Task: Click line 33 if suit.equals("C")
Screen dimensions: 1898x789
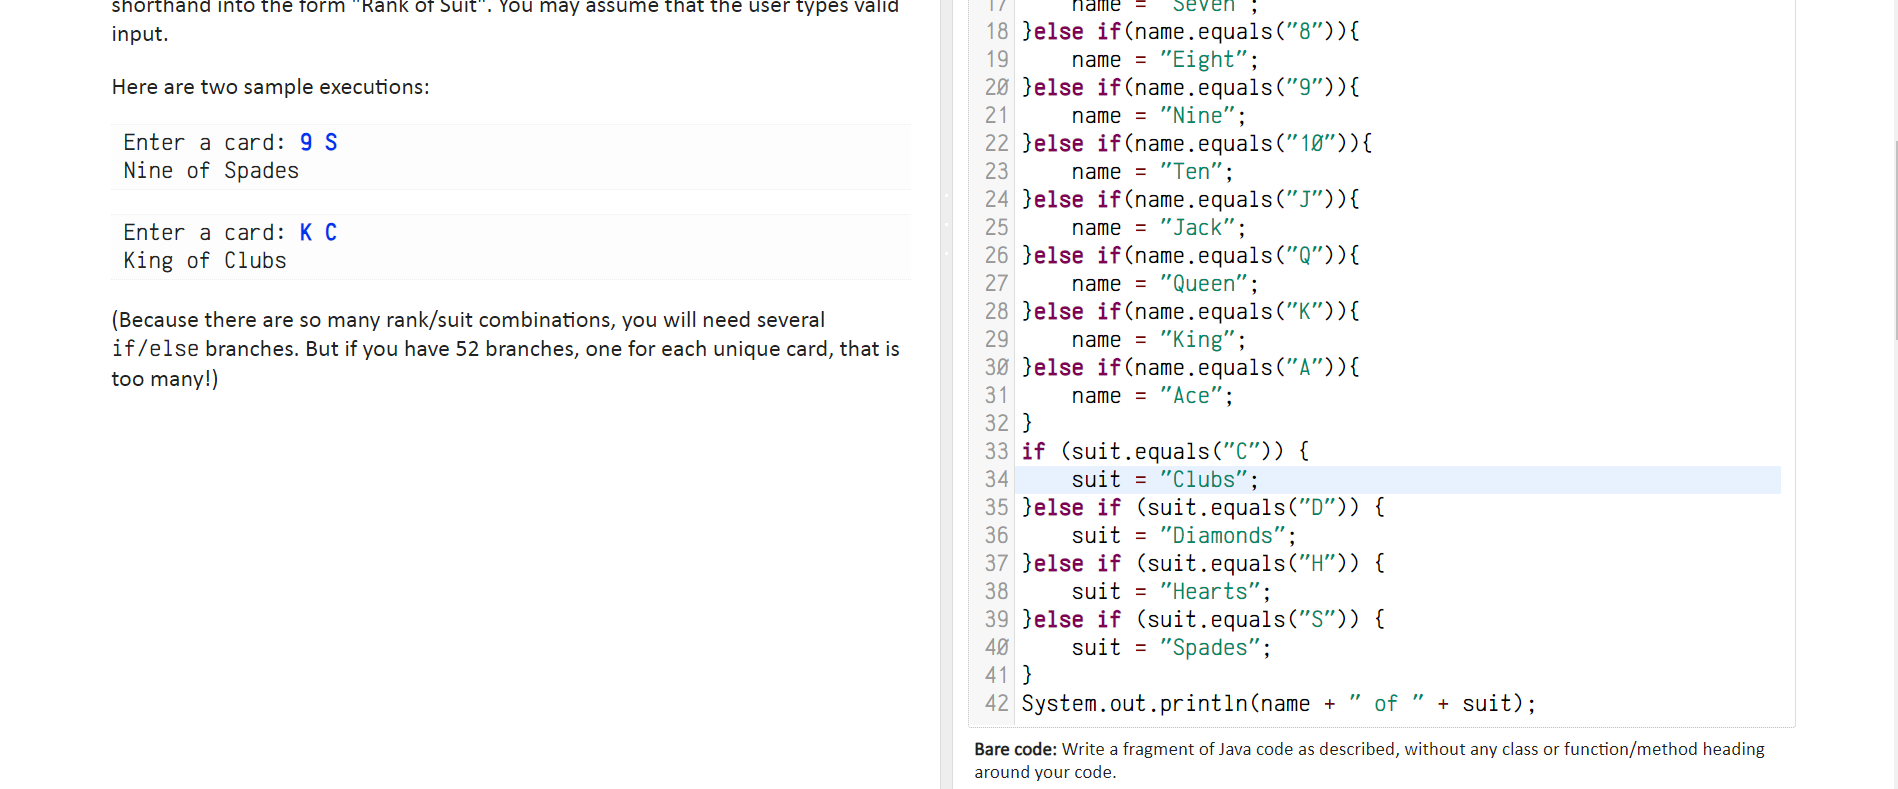Action: coord(1165,451)
